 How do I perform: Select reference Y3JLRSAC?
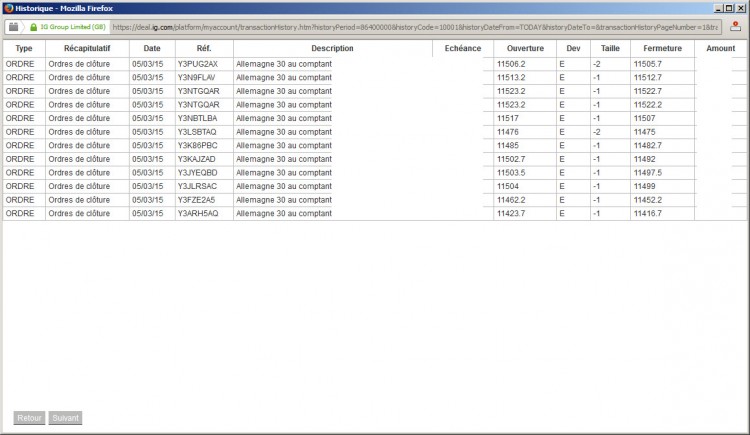tap(197, 186)
